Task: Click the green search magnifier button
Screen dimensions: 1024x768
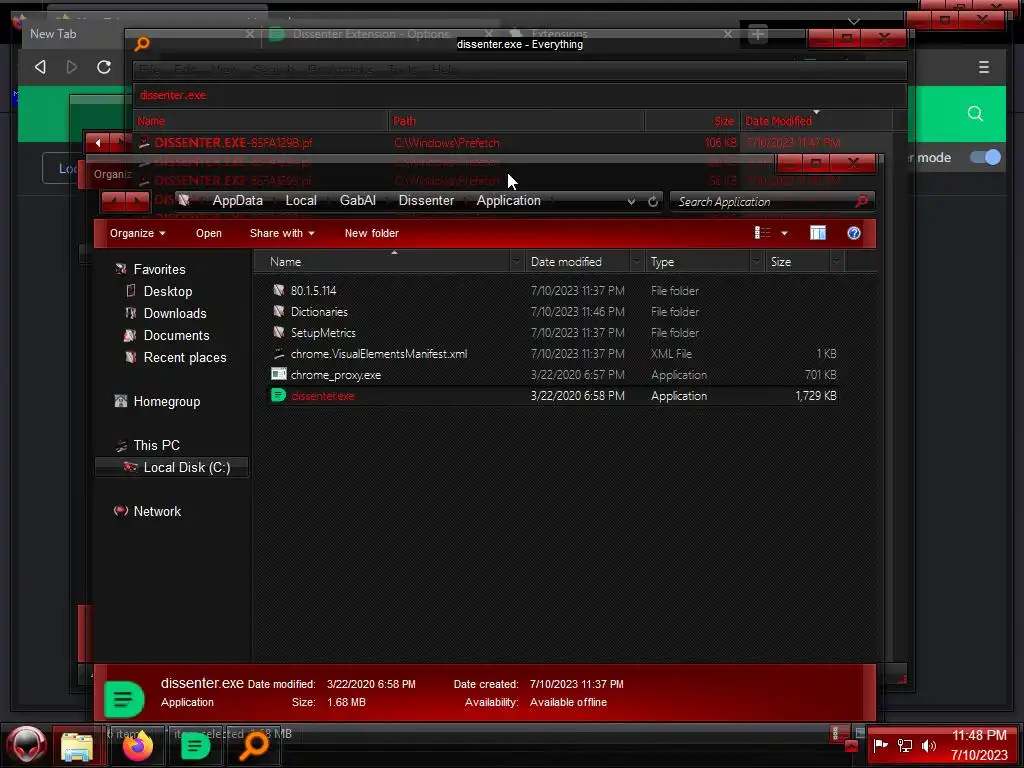Action: point(975,114)
